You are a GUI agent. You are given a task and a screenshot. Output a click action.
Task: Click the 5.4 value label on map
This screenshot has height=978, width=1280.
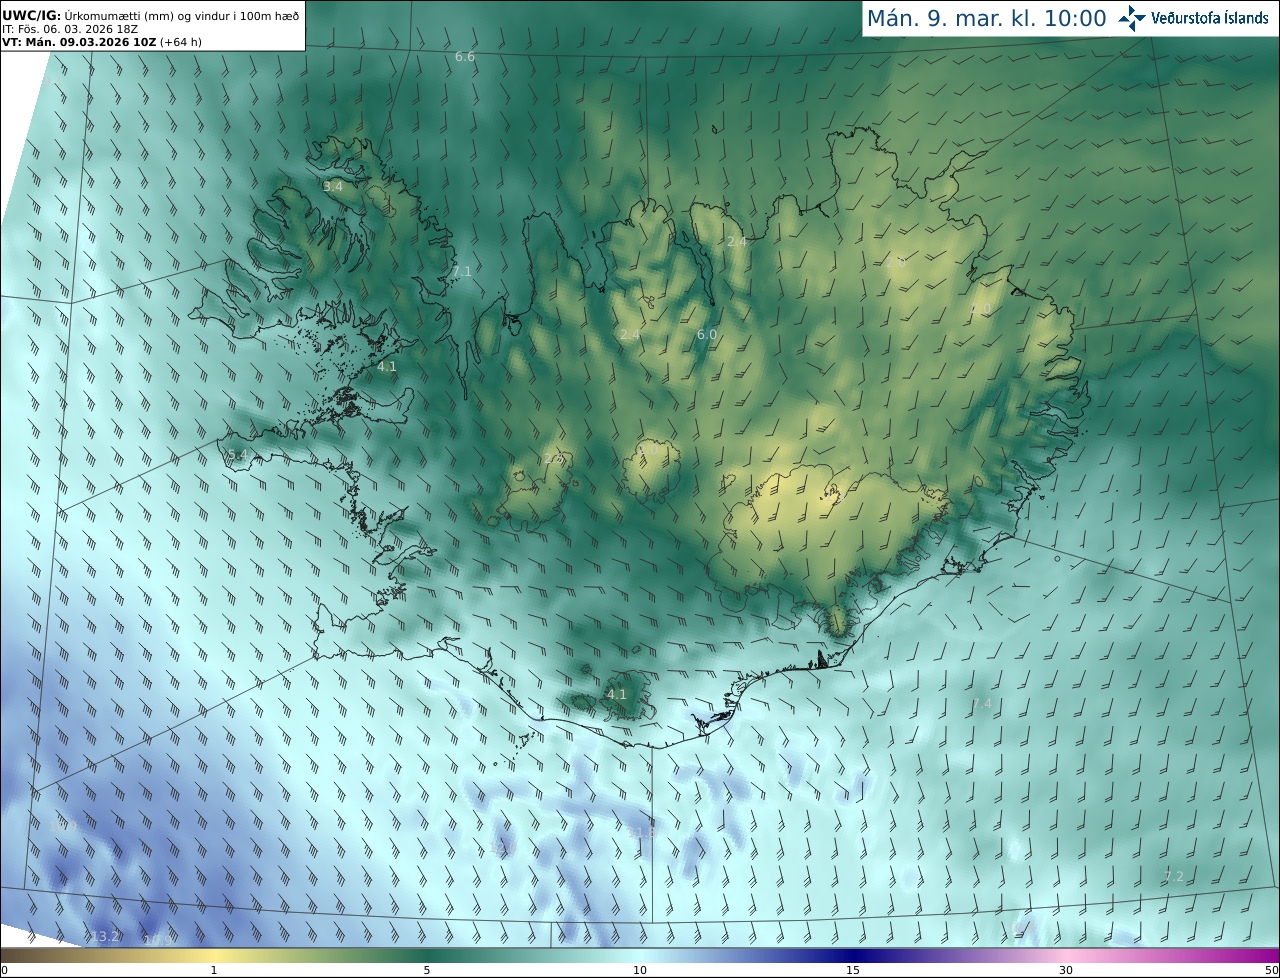[236, 455]
